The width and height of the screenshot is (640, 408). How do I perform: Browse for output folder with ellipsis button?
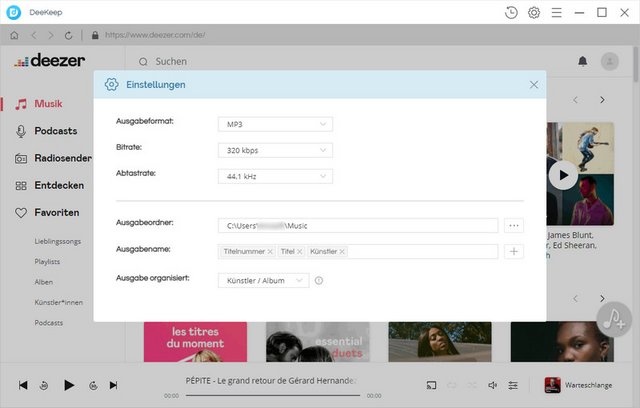513,226
